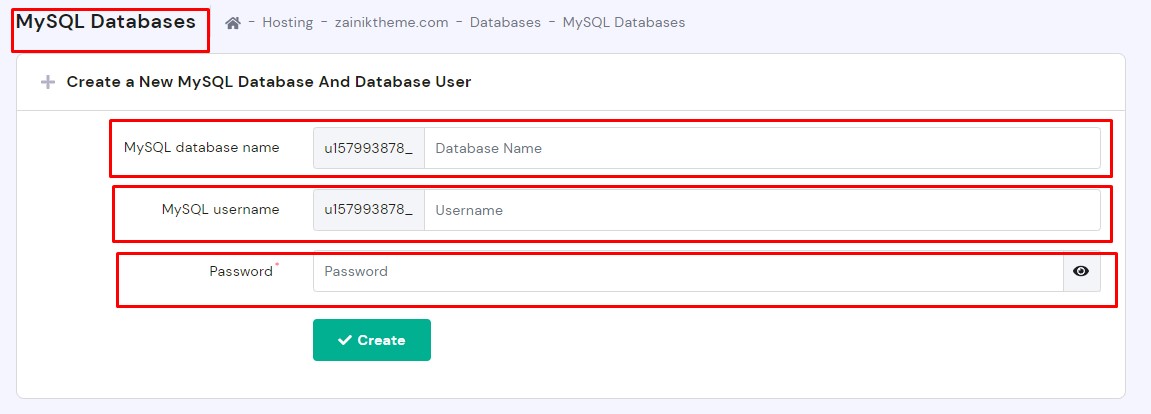Image resolution: width=1151 pixels, height=414 pixels.
Task: Click the u157993878_ prefix beside Username
Action: tap(368, 210)
